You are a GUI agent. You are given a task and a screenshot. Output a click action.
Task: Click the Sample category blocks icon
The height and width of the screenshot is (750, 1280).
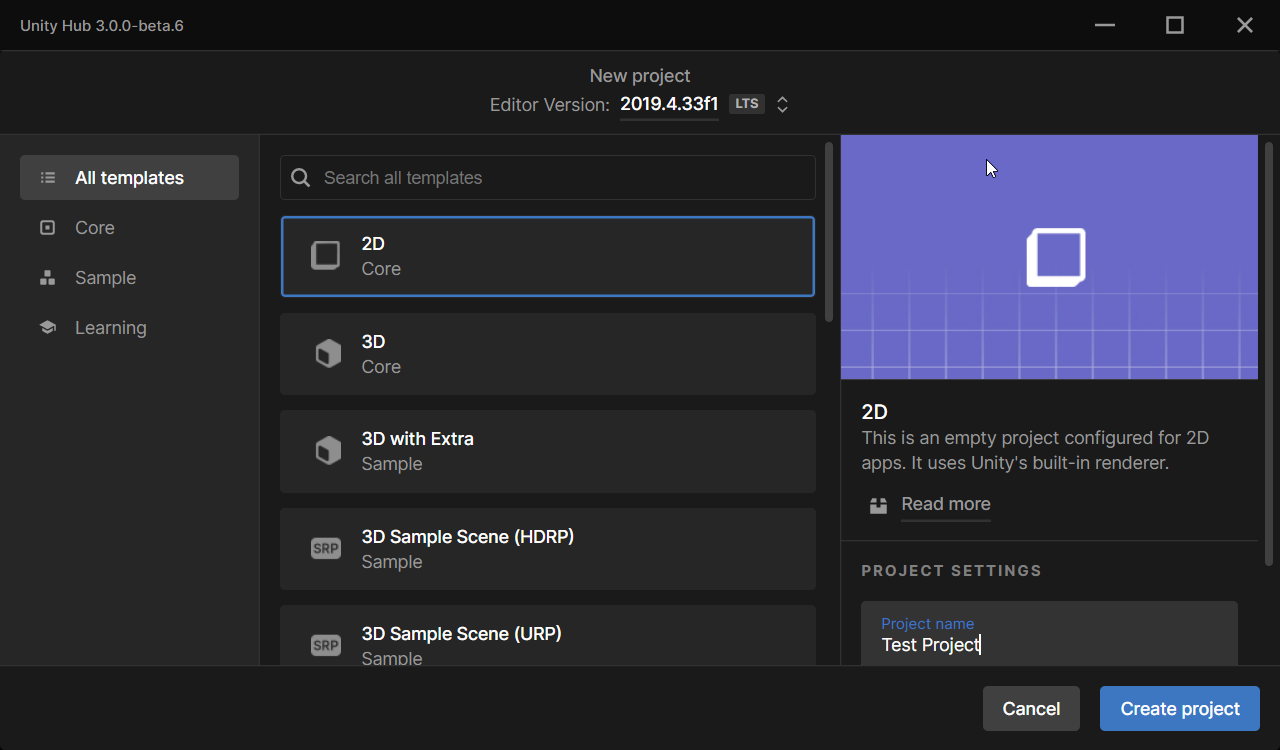pos(47,278)
